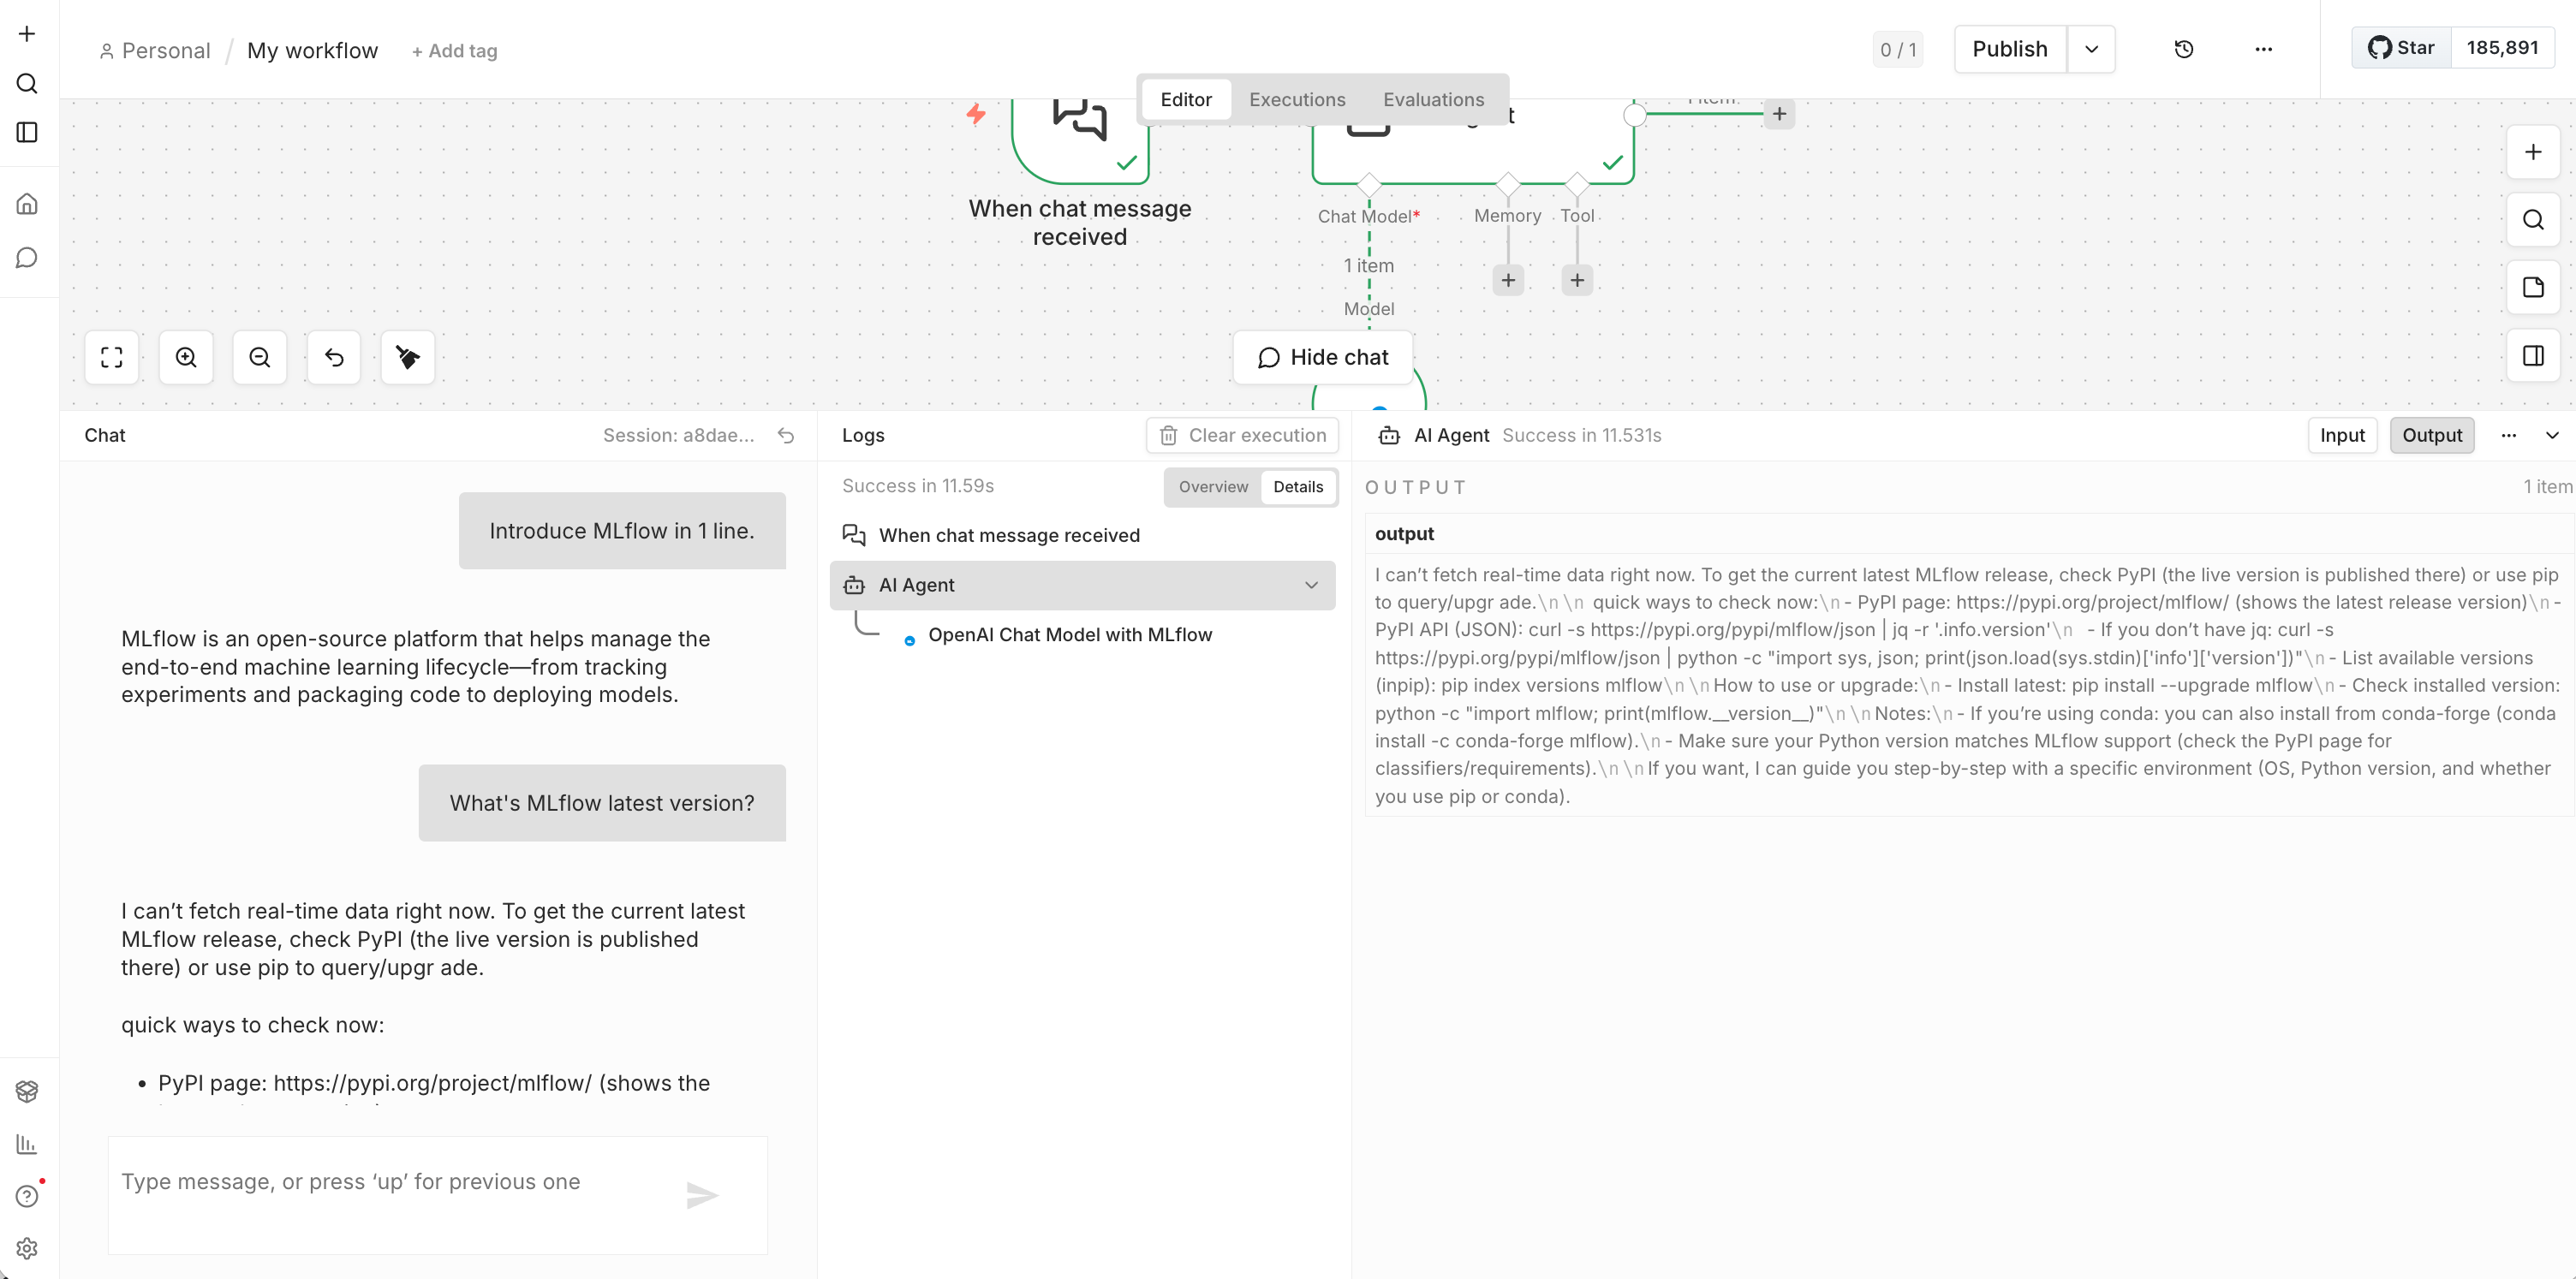Viewport: 2576px width, 1279px height.
Task: Add Memory sub-node plus button
Action: 1508,280
